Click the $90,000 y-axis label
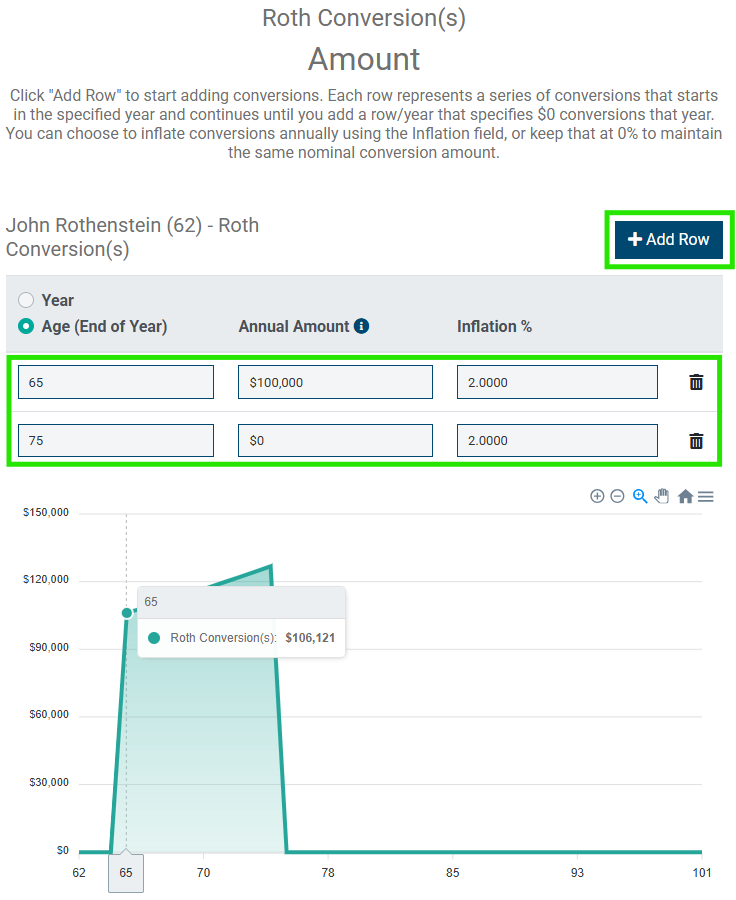This screenshot has width=736, height=900. 49,647
